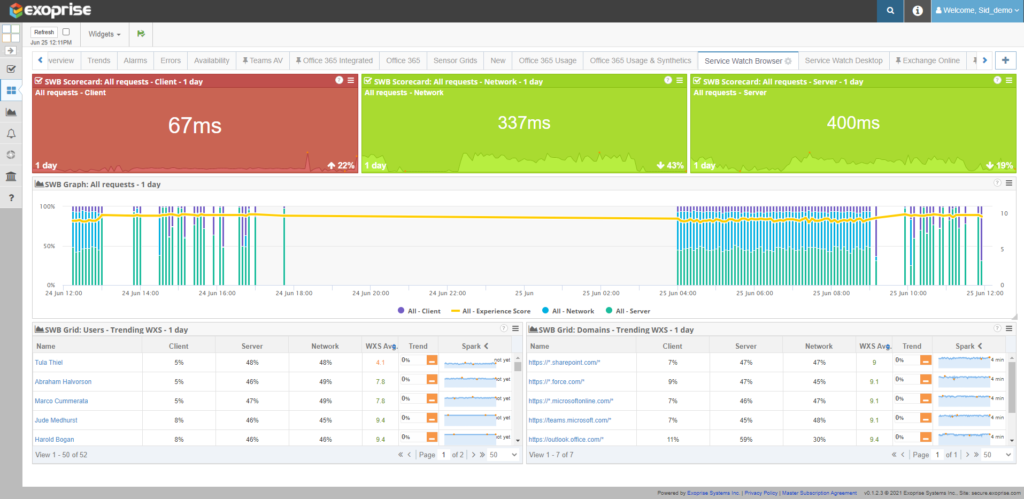Open Domains grid rows-per-page dropdown
The image size is (1024, 499).
(997, 455)
